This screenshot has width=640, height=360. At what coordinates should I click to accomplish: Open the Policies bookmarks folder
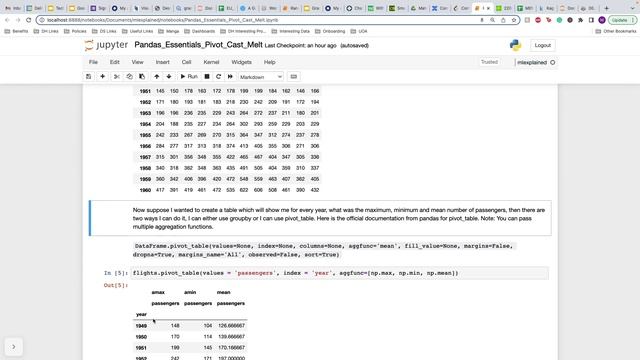(75, 31)
